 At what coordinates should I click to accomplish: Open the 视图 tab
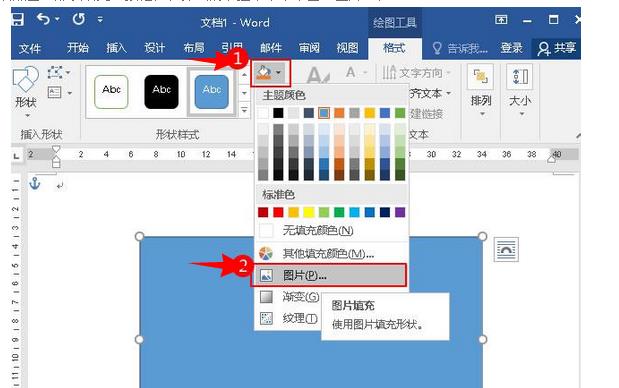347,48
